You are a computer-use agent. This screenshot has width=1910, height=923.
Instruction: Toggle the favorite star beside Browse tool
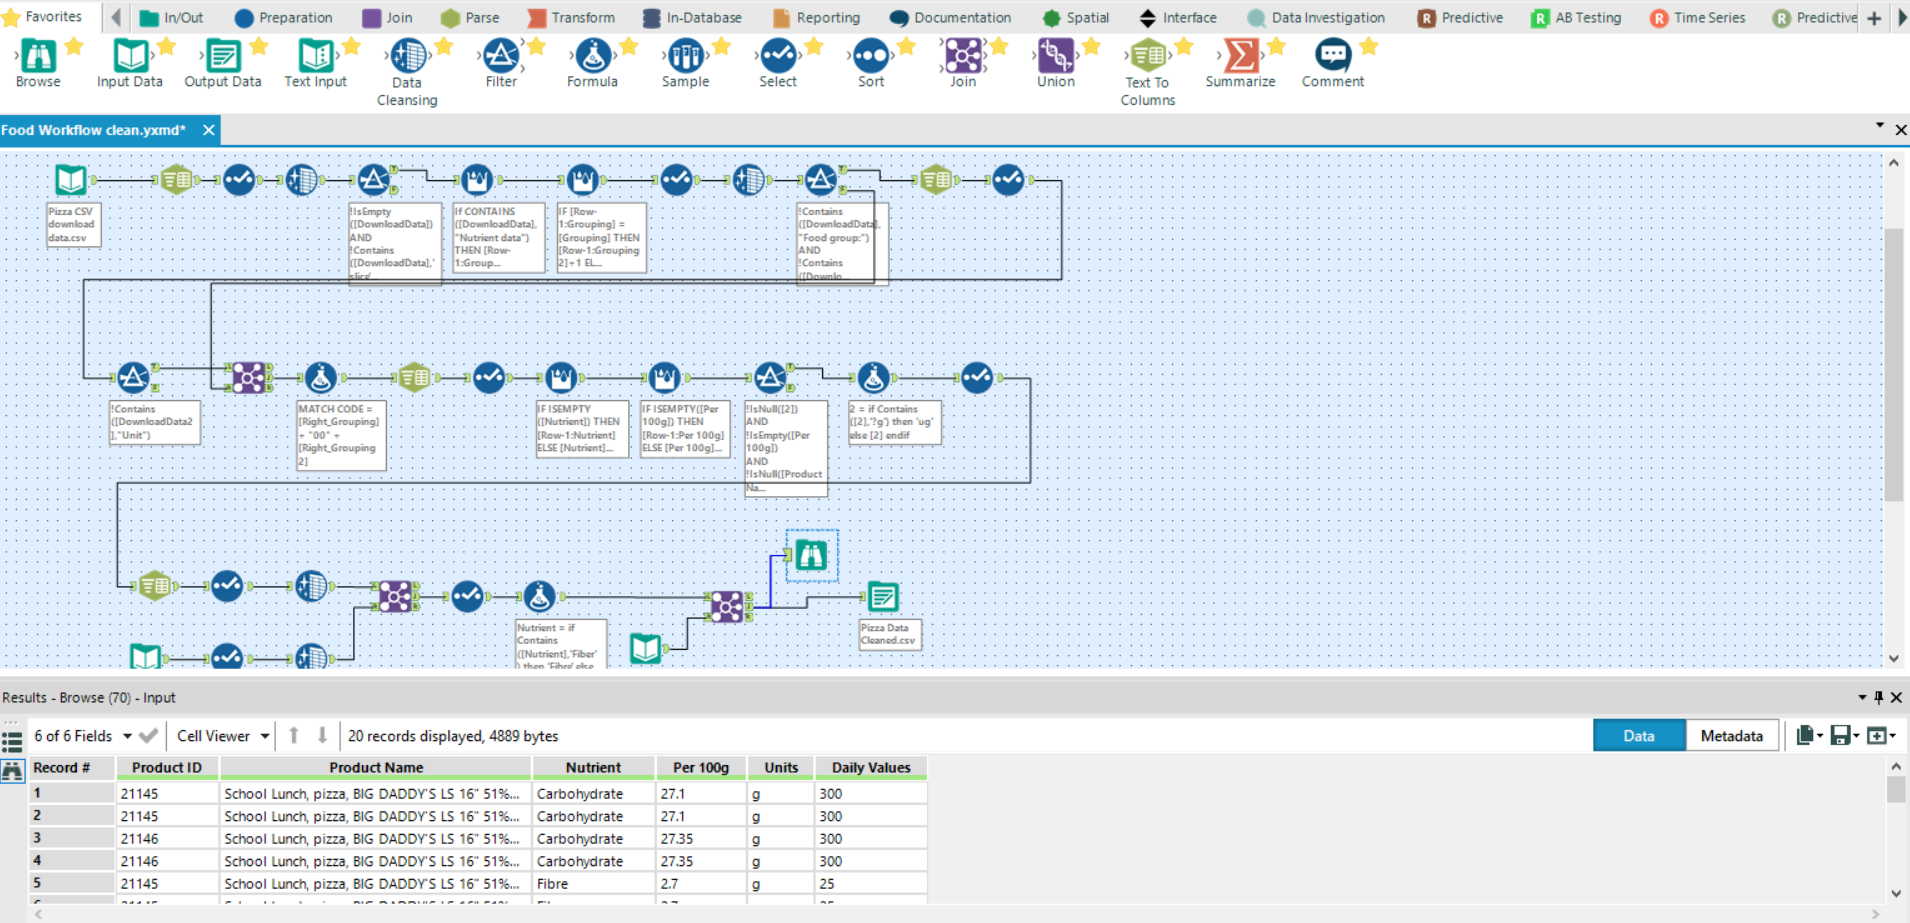(x=74, y=46)
